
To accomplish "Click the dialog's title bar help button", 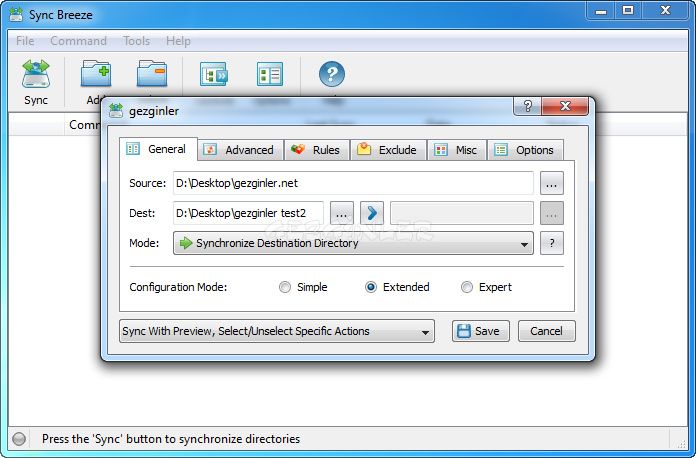I will (x=527, y=106).
